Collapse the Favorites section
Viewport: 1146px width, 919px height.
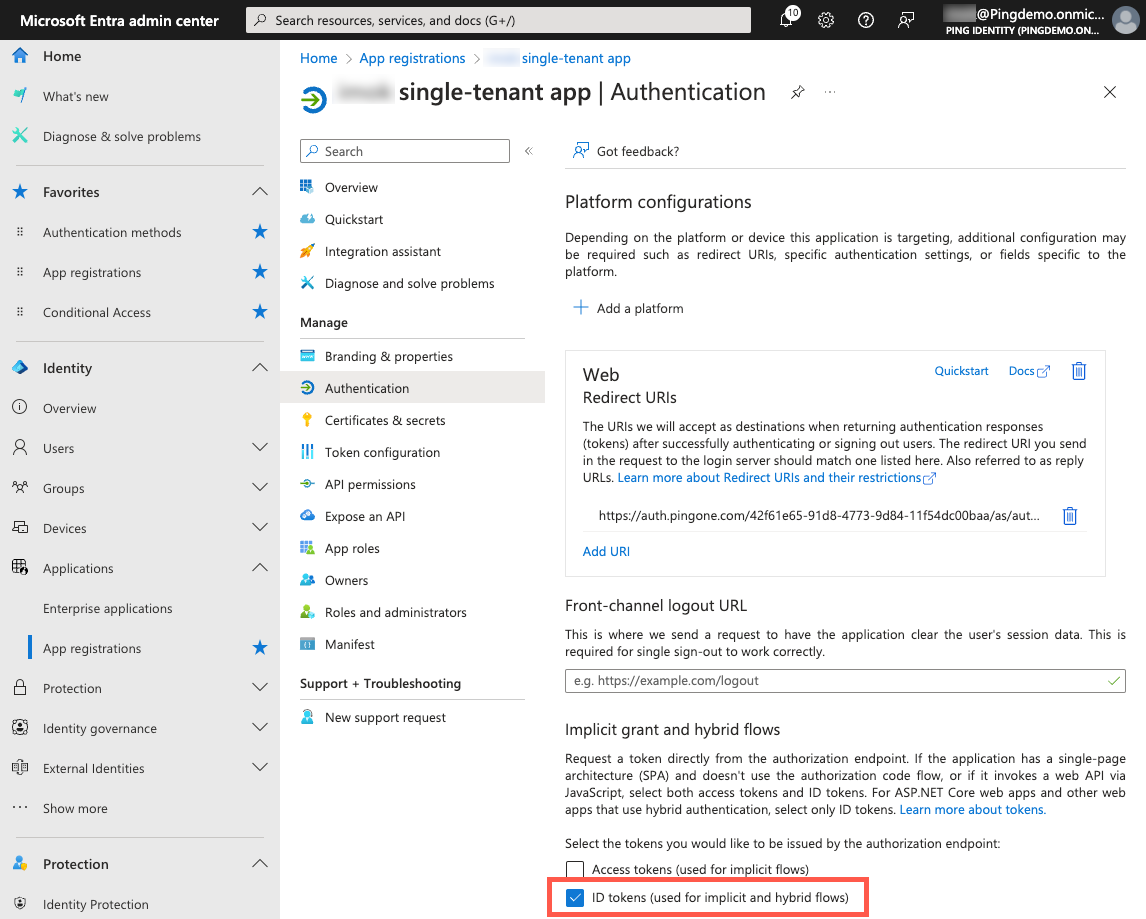click(x=259, y=192)
